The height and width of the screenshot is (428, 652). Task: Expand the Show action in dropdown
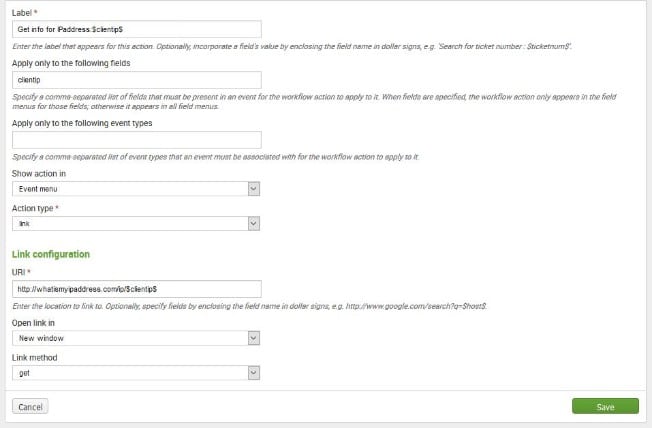pos(136,187)
